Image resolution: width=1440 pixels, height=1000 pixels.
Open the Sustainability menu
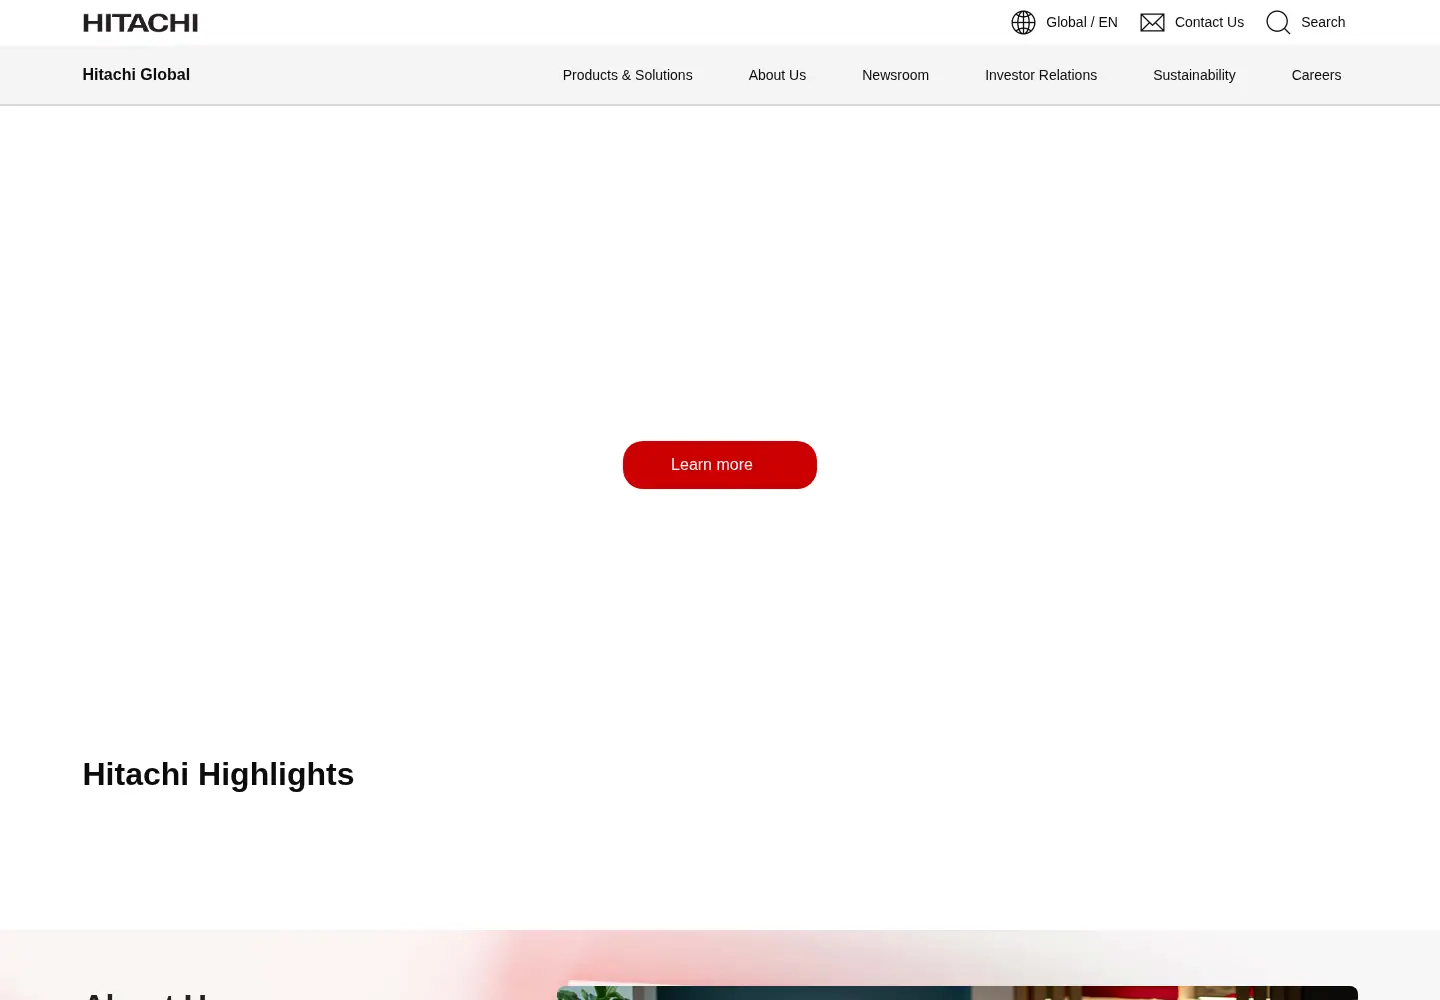click(x=1194, y=75)
